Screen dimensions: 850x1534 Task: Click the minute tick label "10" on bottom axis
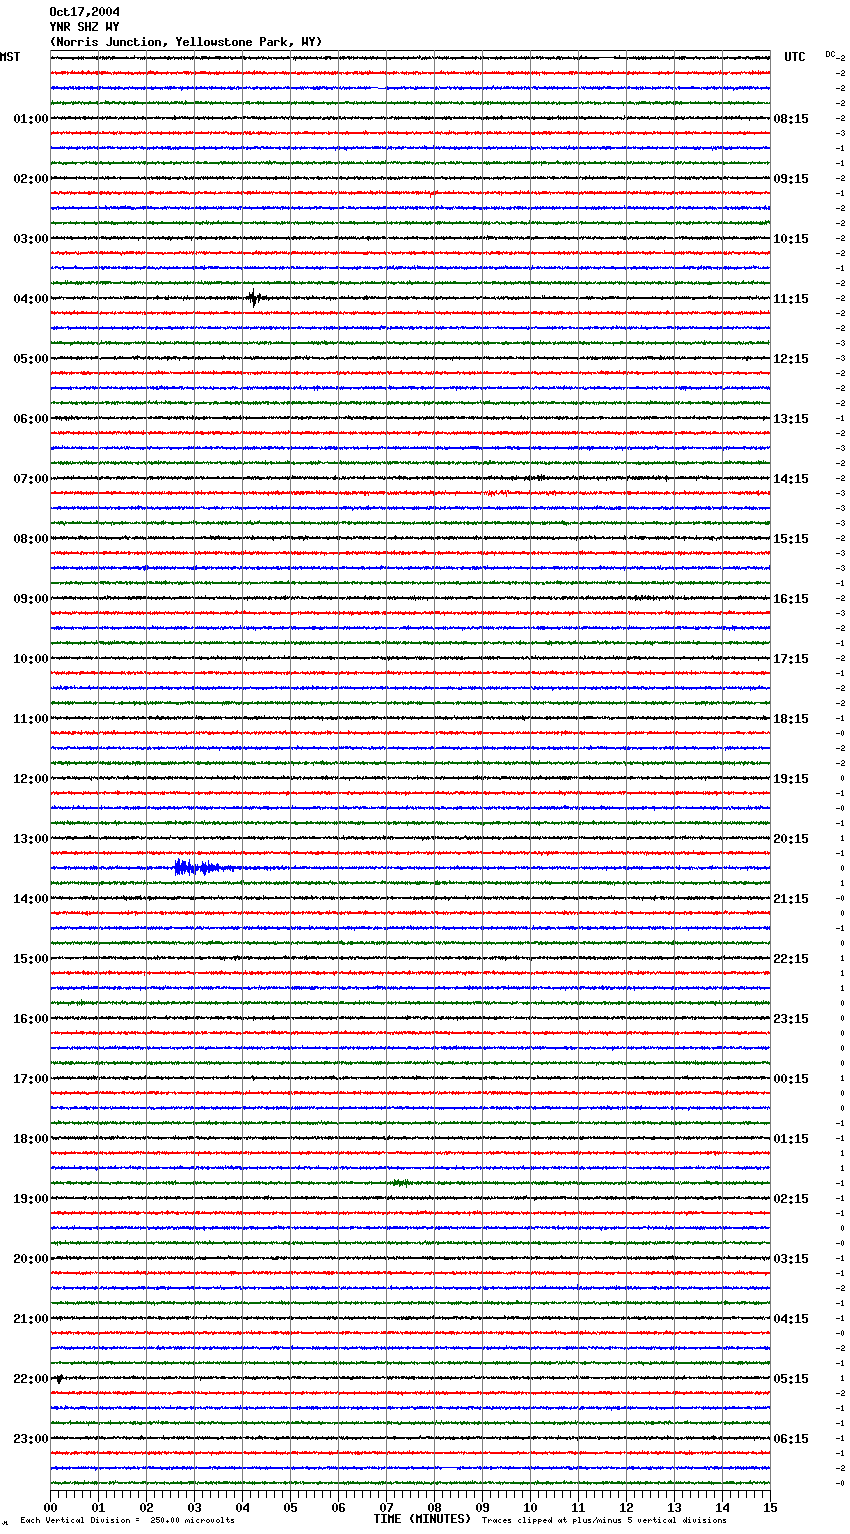click(x=530, y=1507)
